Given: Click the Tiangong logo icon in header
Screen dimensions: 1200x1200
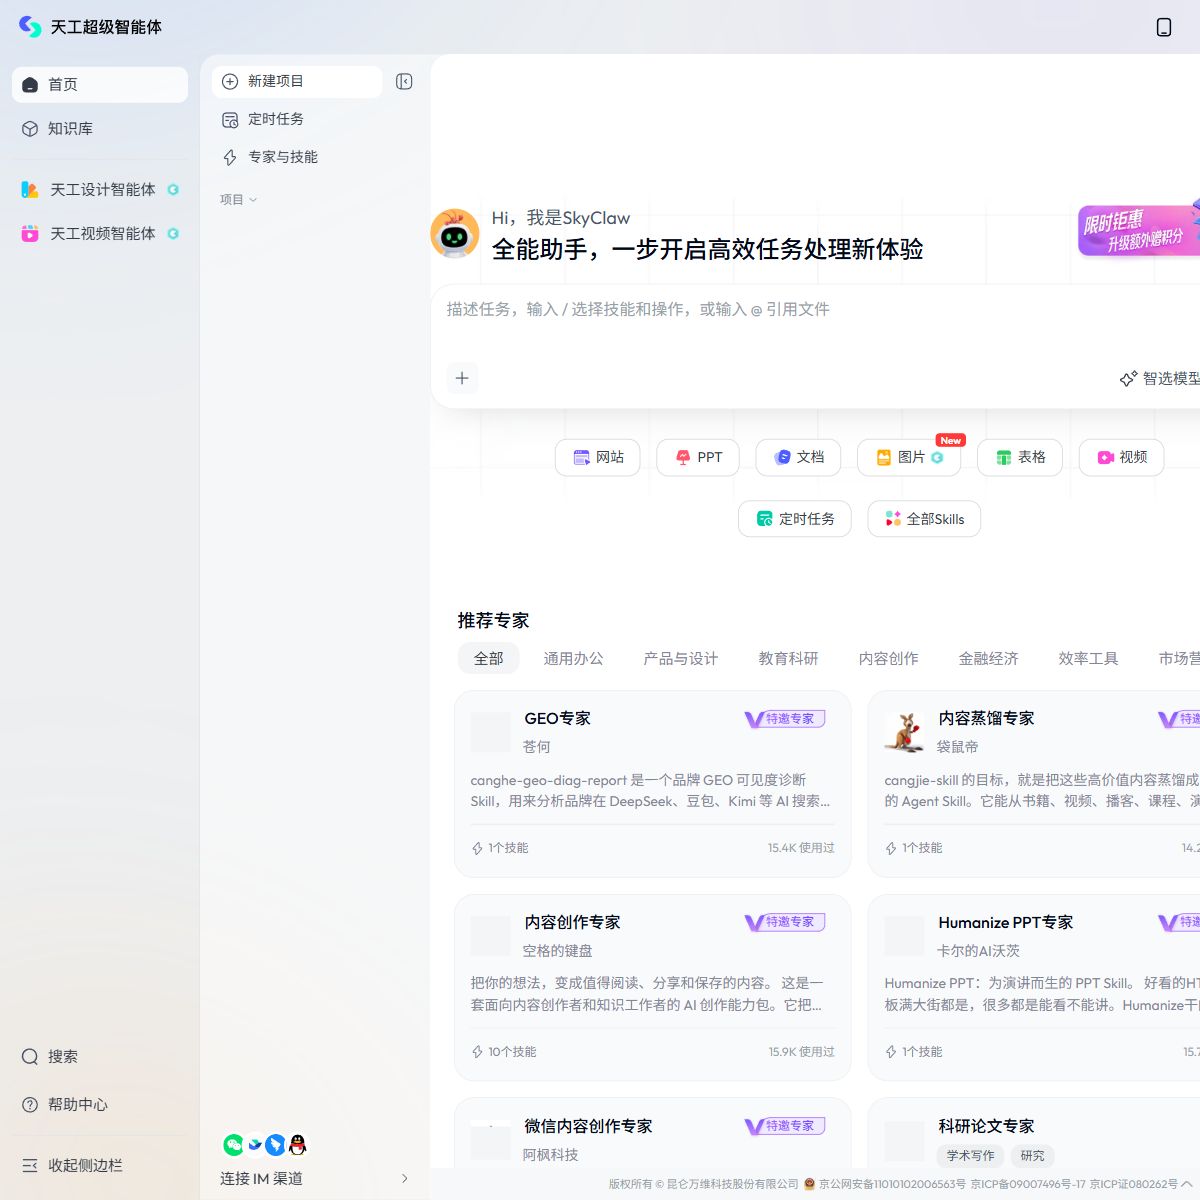Looking at the screenshot, I should [x=30, y=27].
